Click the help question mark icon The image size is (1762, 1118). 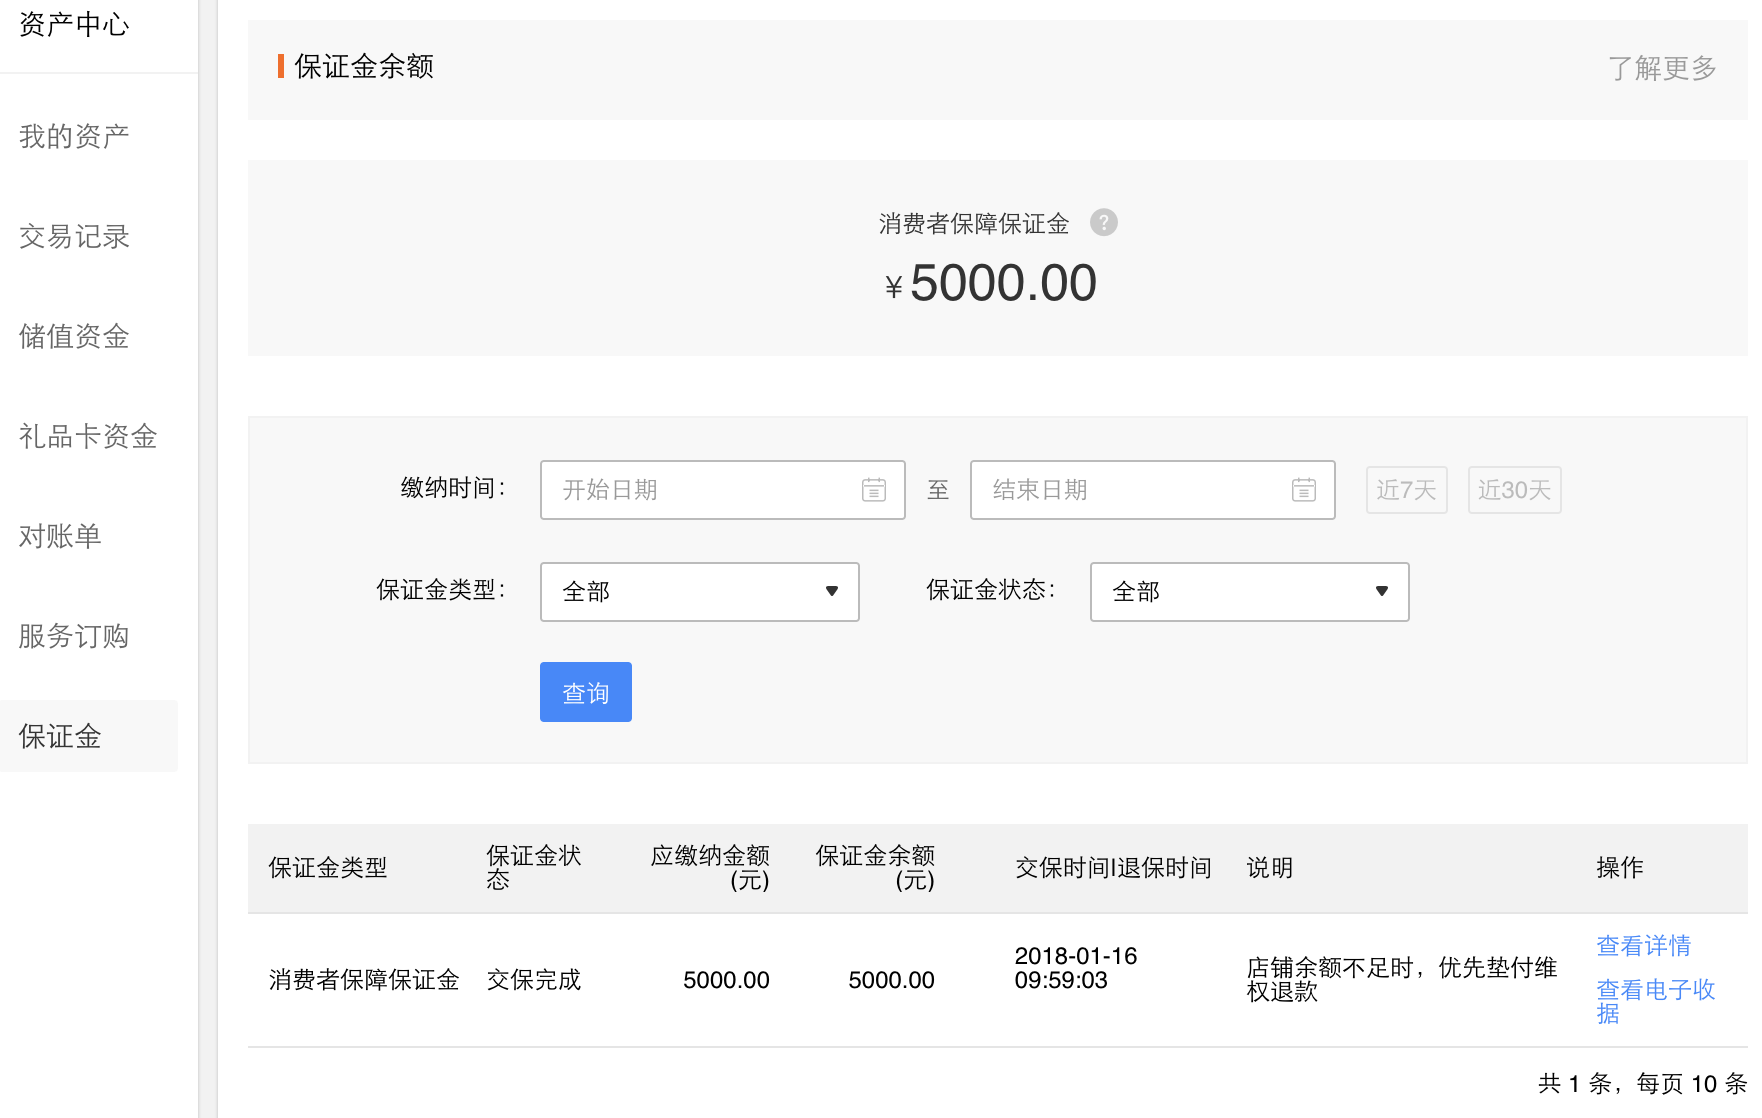coord(1103,222)
